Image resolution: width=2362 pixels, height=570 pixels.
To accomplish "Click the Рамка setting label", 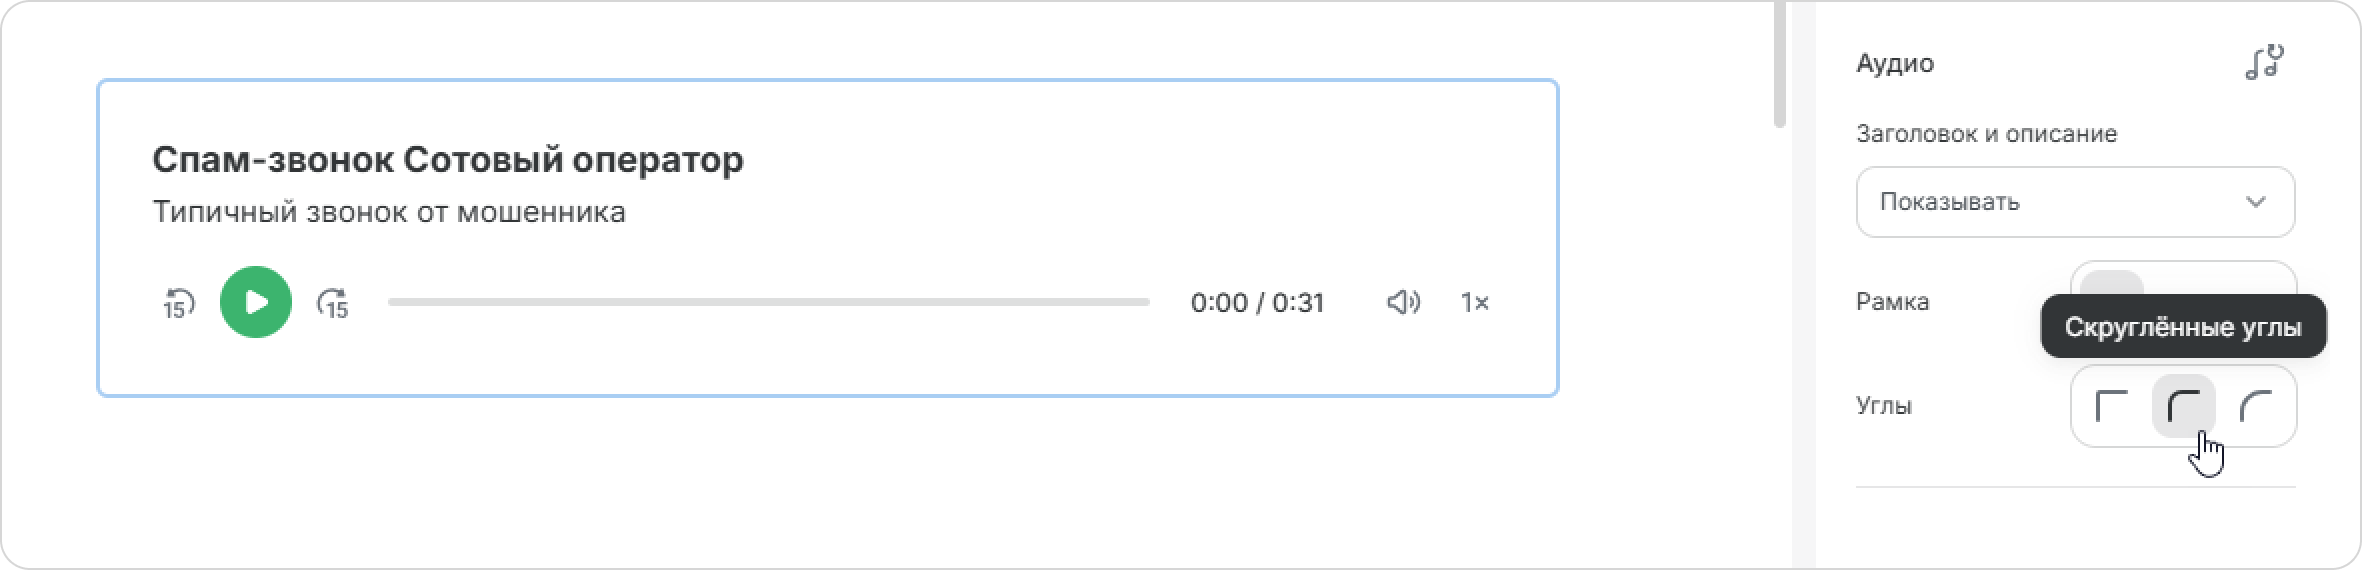I will point(1893,302).
